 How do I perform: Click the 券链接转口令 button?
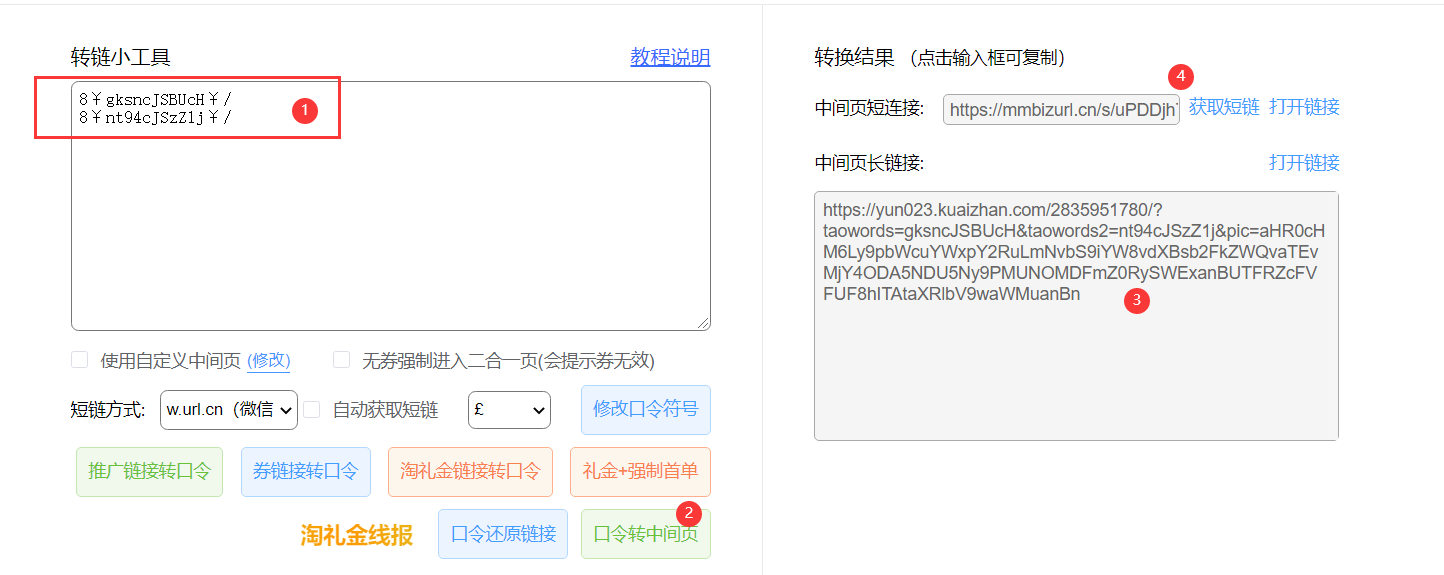pos(306,472)
